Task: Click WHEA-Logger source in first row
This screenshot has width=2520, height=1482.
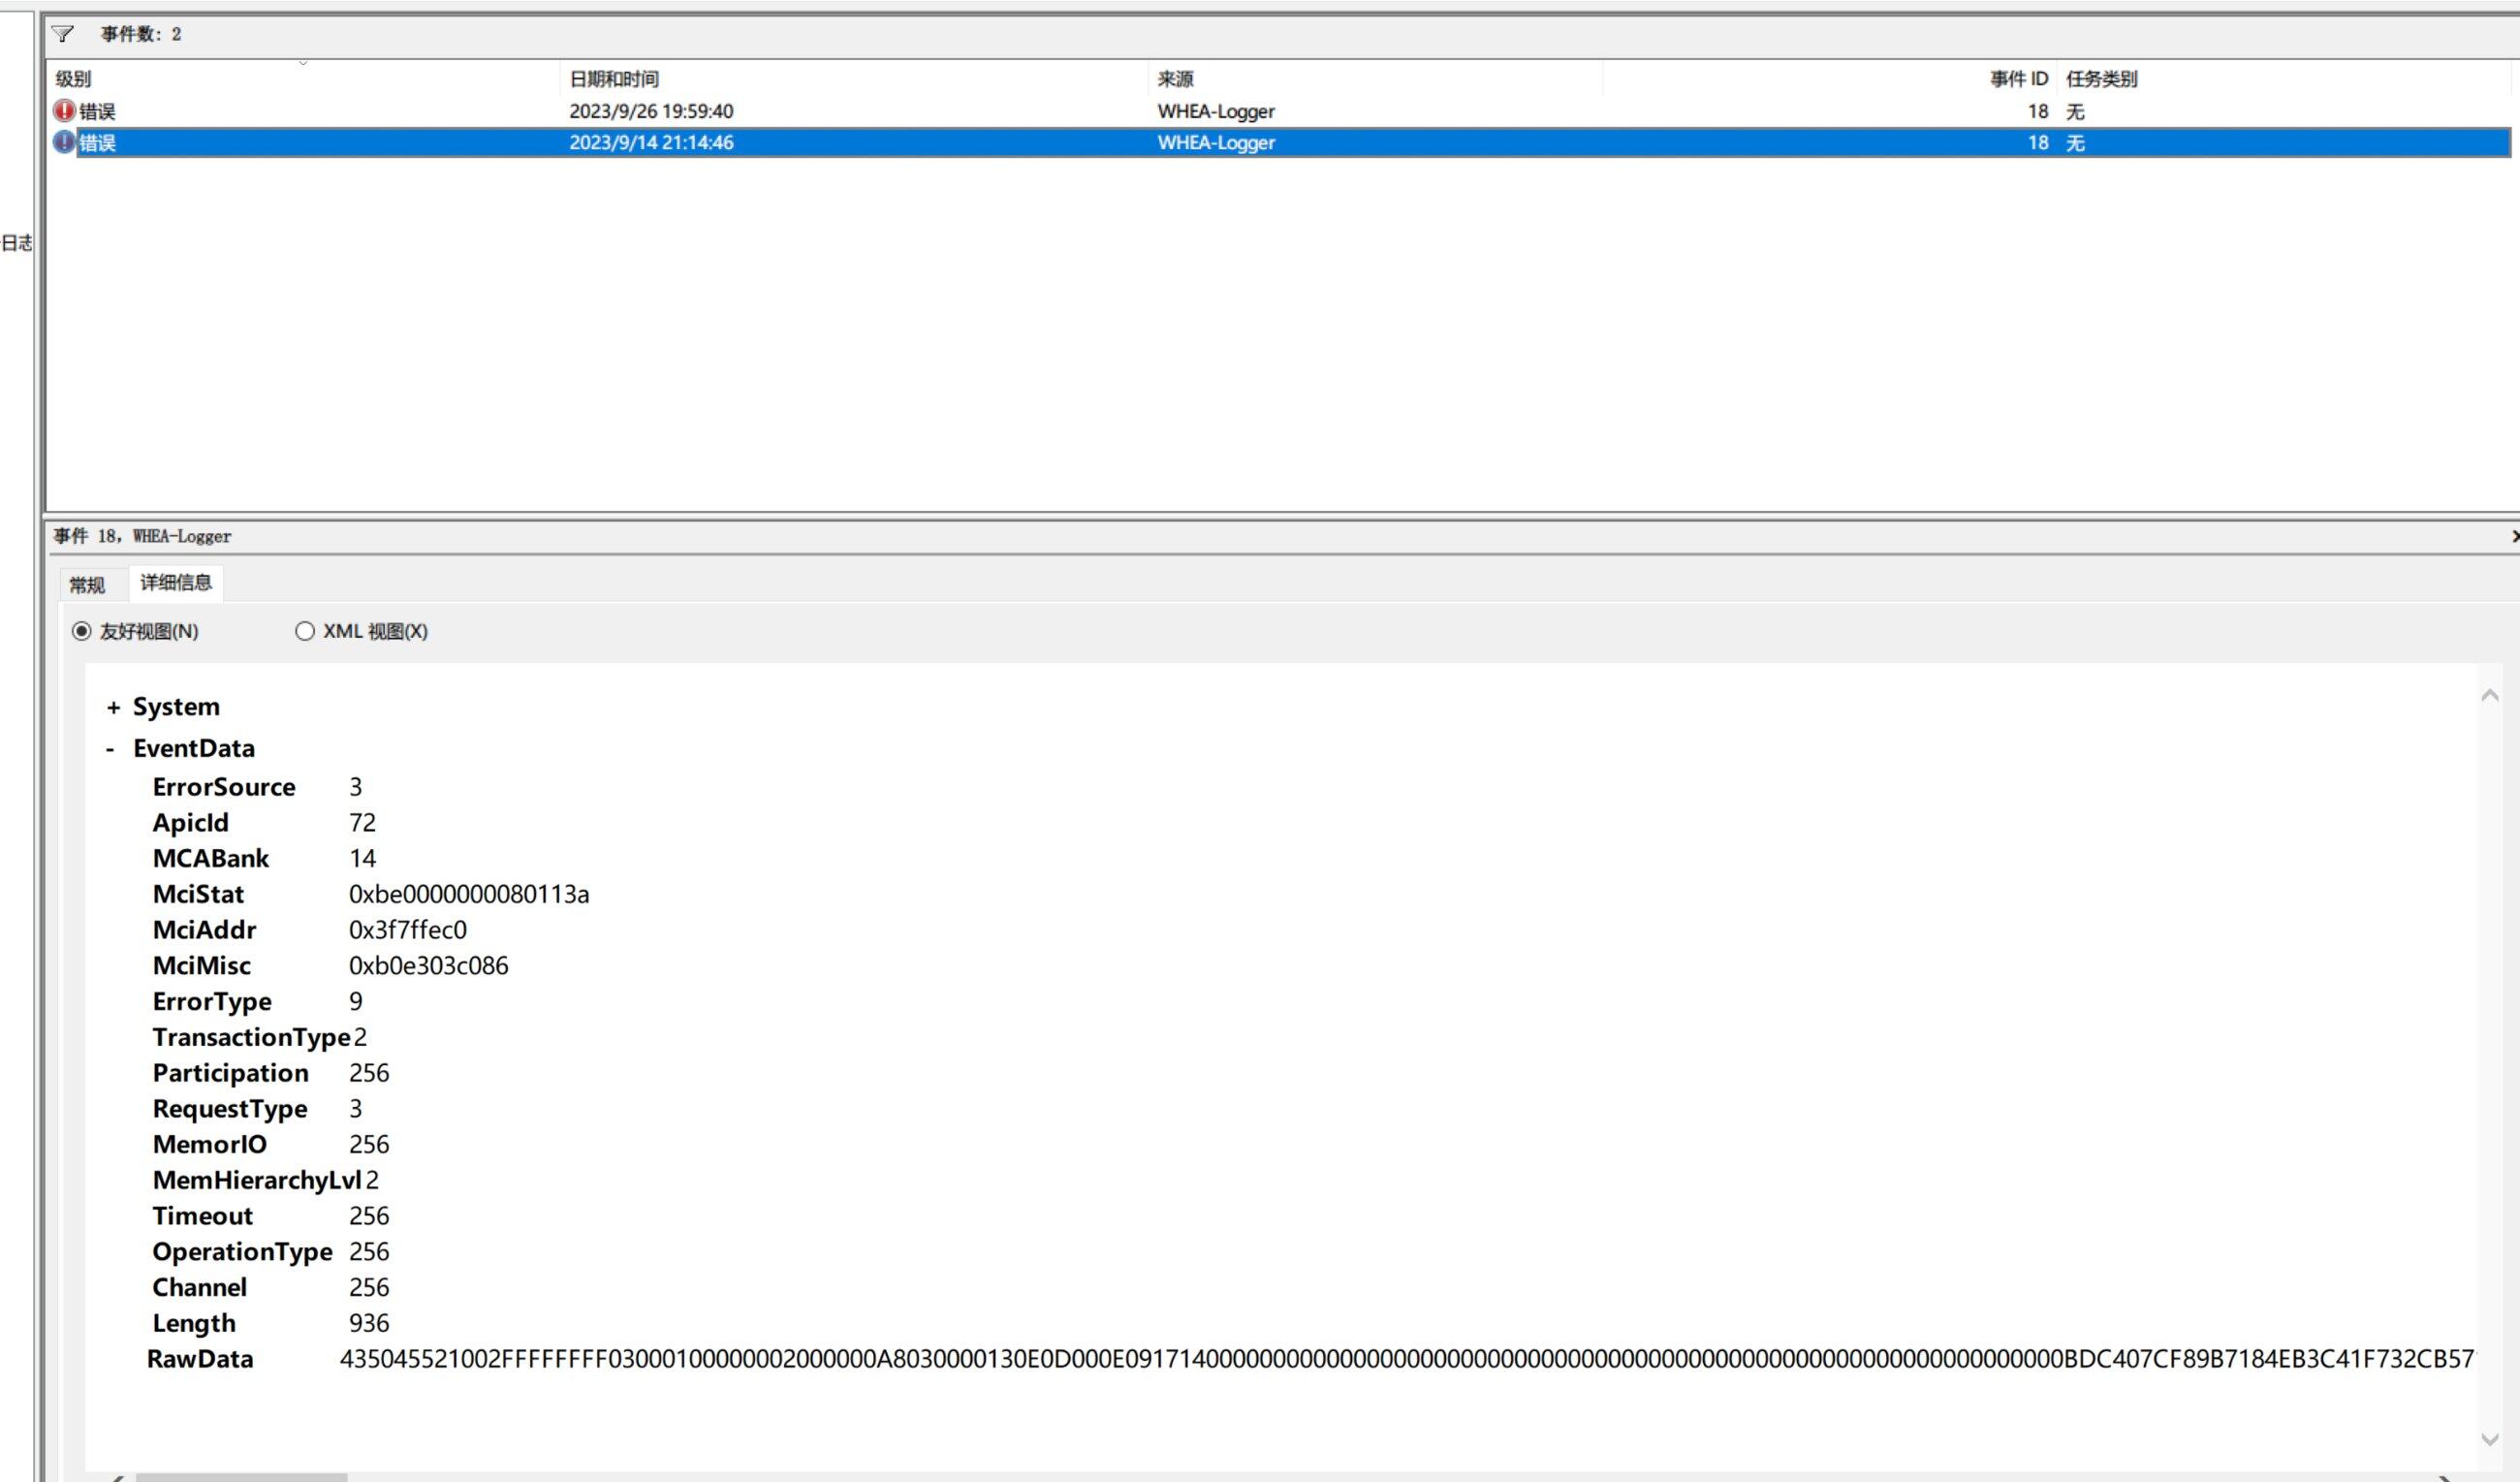Action: tap(1216, 111)
